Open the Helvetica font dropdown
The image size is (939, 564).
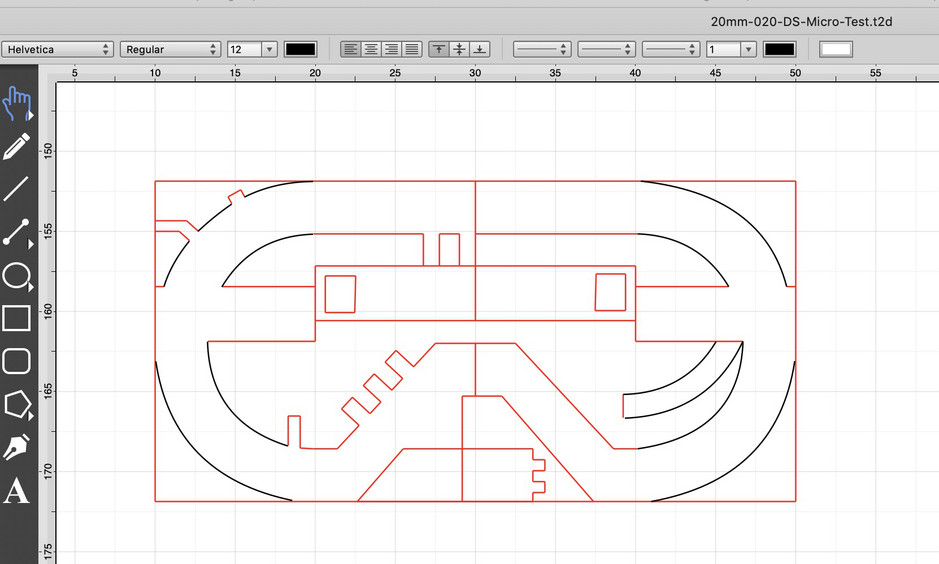(57, 49)
